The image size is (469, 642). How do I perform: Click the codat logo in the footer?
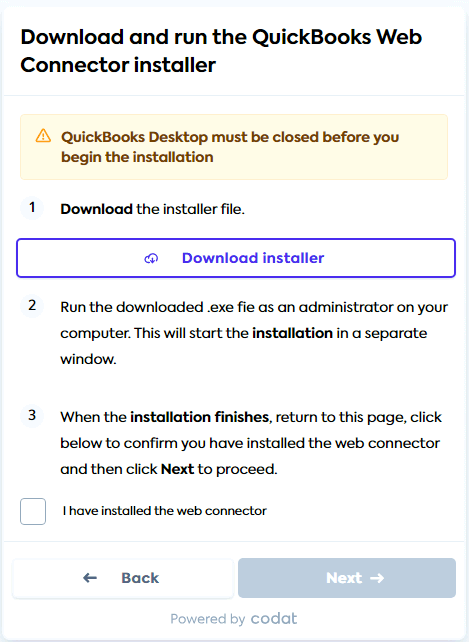[x=274, y=618]
